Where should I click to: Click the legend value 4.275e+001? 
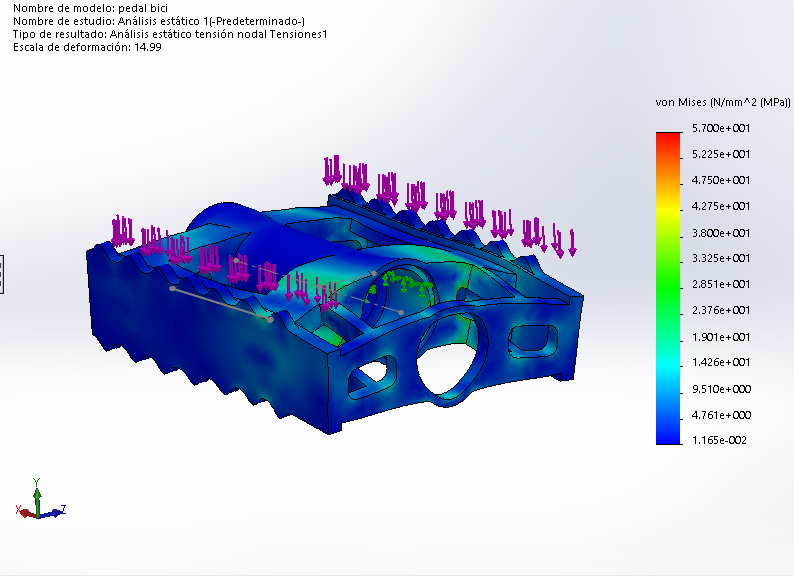pos(721,206)
